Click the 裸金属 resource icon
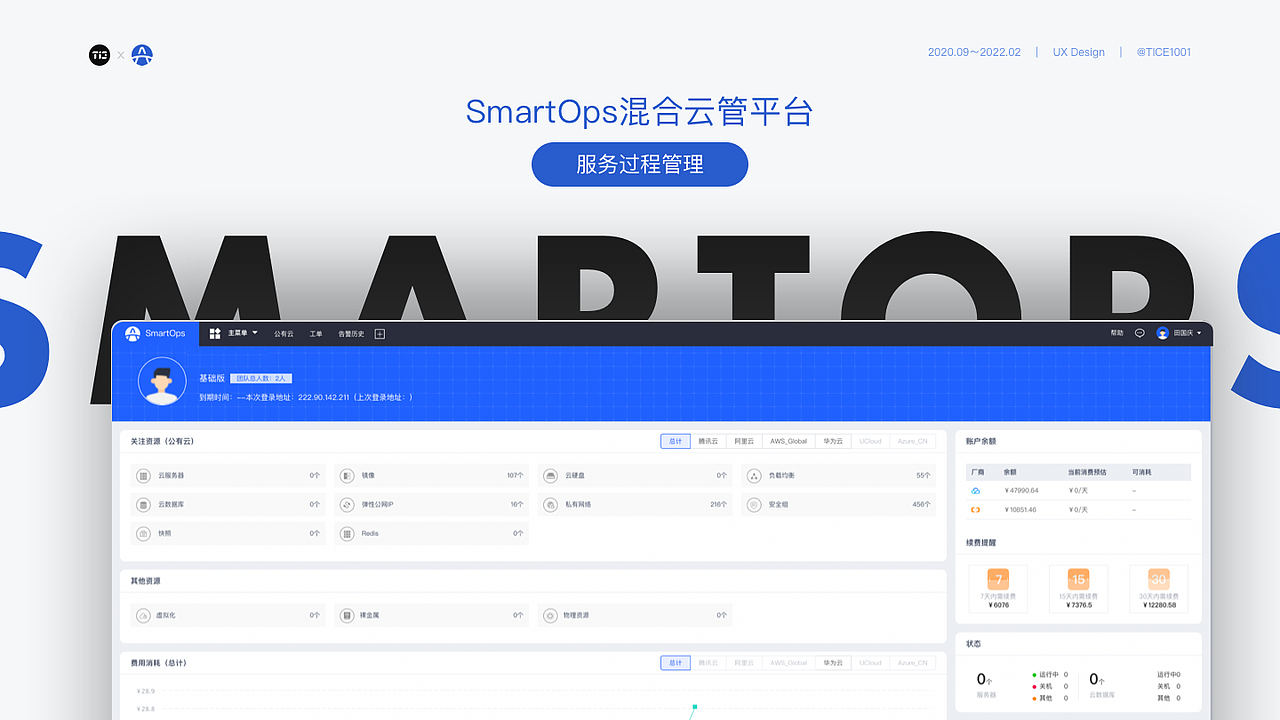This screenshot has height=720, width=1280. (348, 616)
